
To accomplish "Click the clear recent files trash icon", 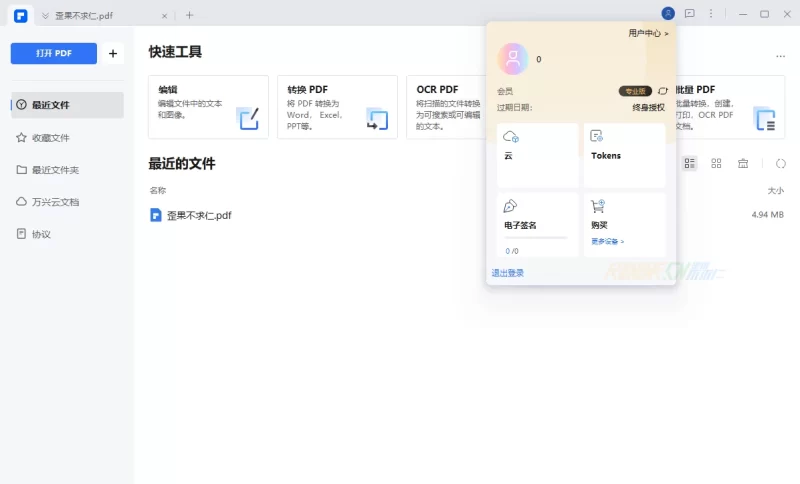I will [743, 163].
